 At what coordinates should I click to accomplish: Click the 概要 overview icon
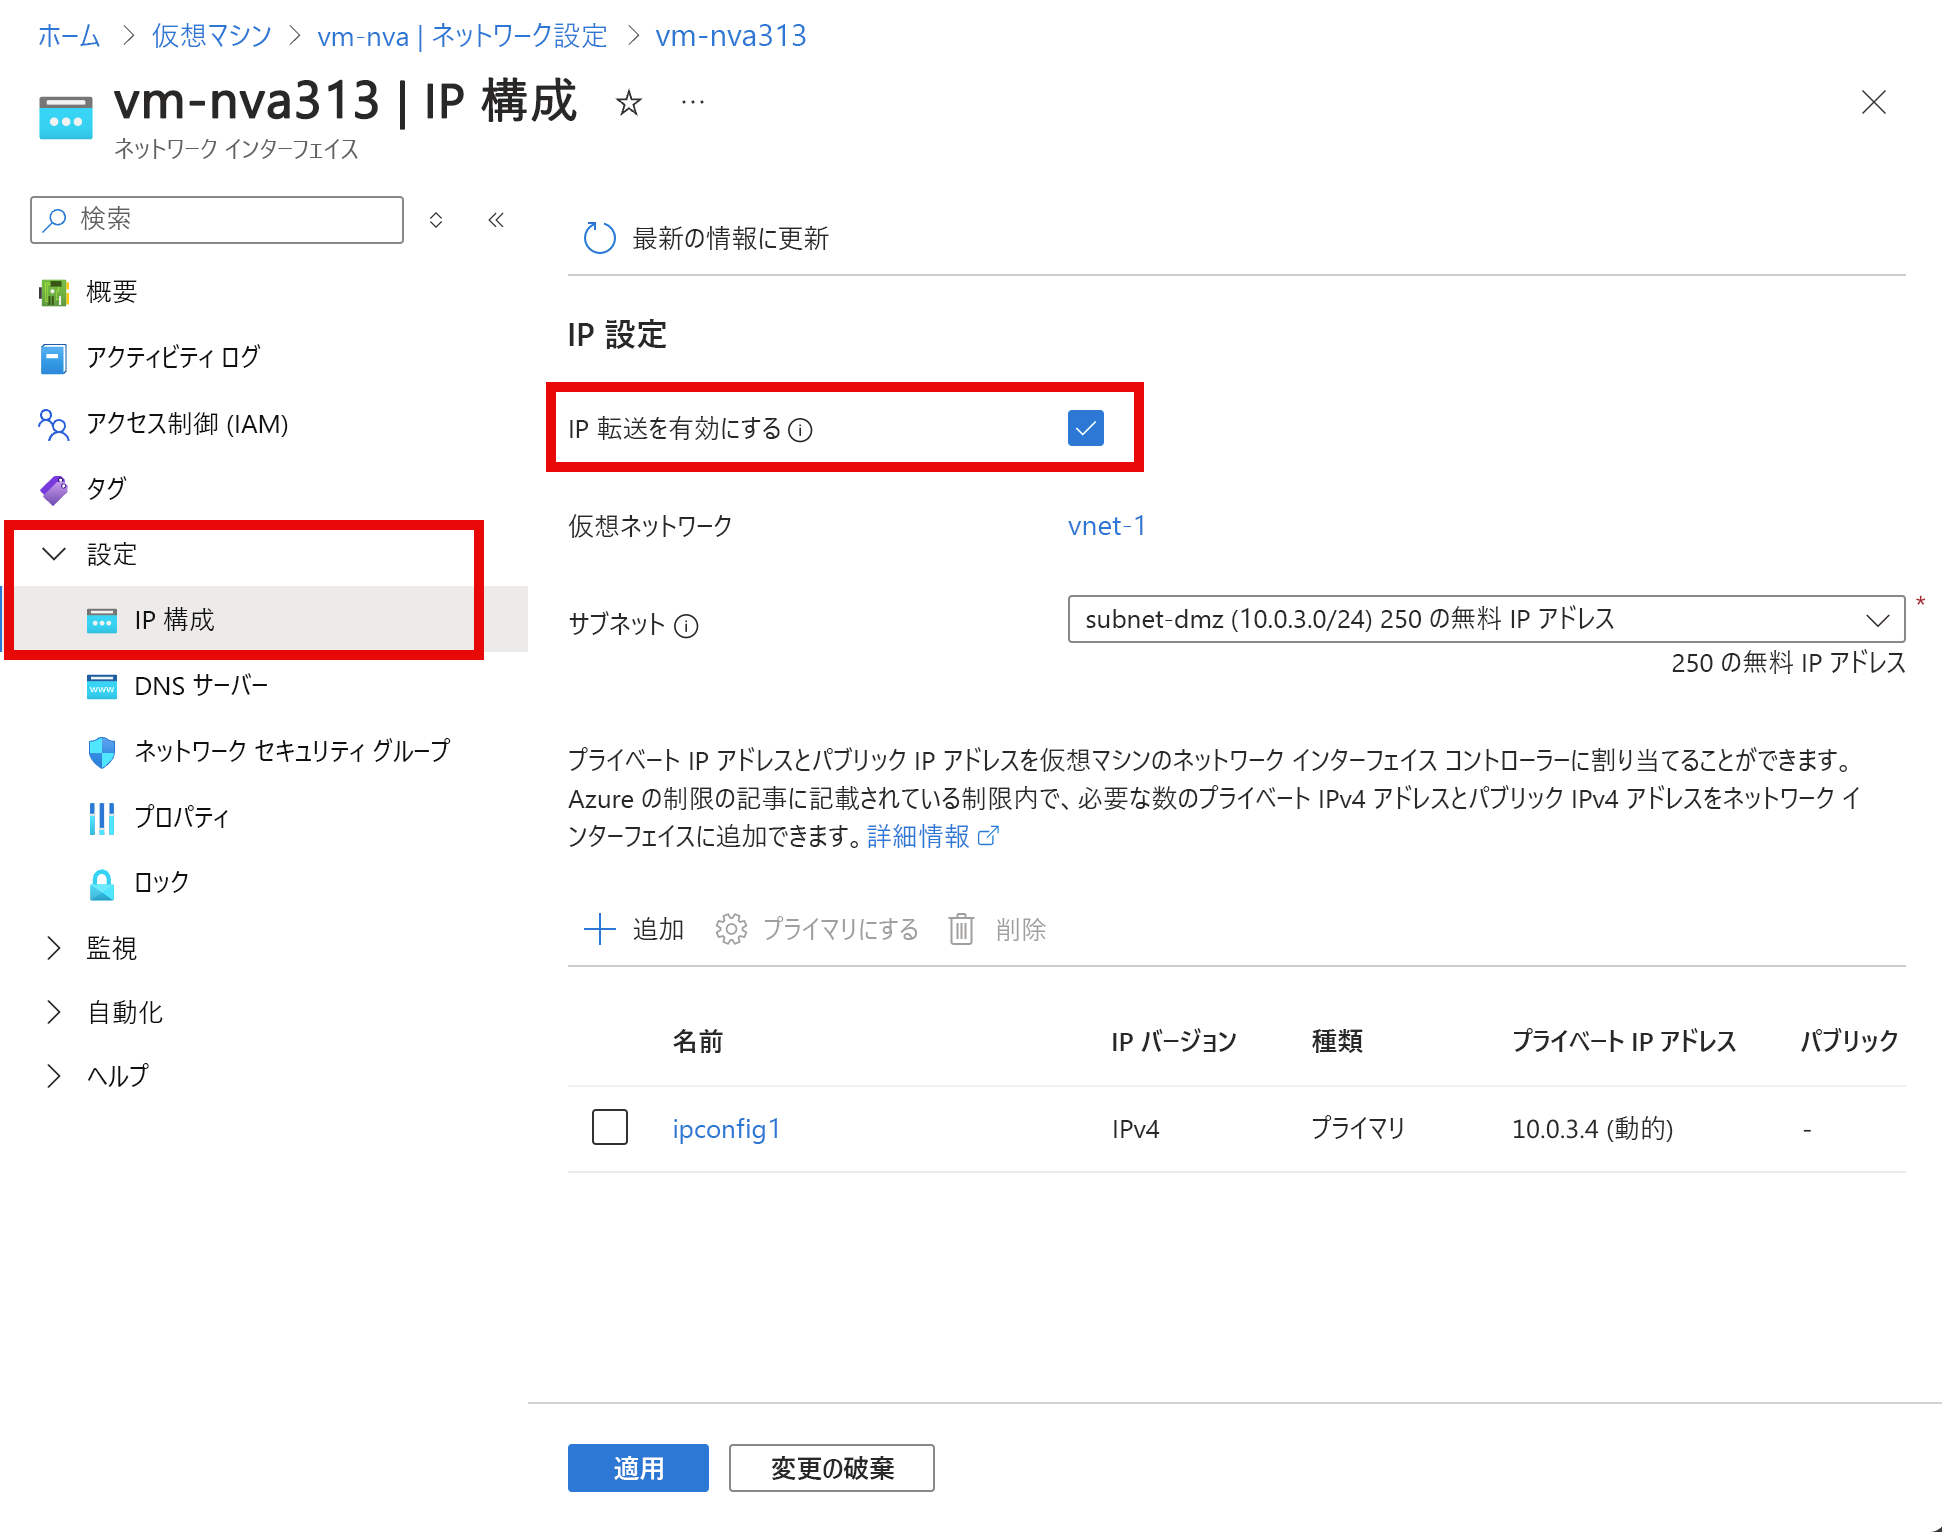pyautogui.click(x=54, y=292)
